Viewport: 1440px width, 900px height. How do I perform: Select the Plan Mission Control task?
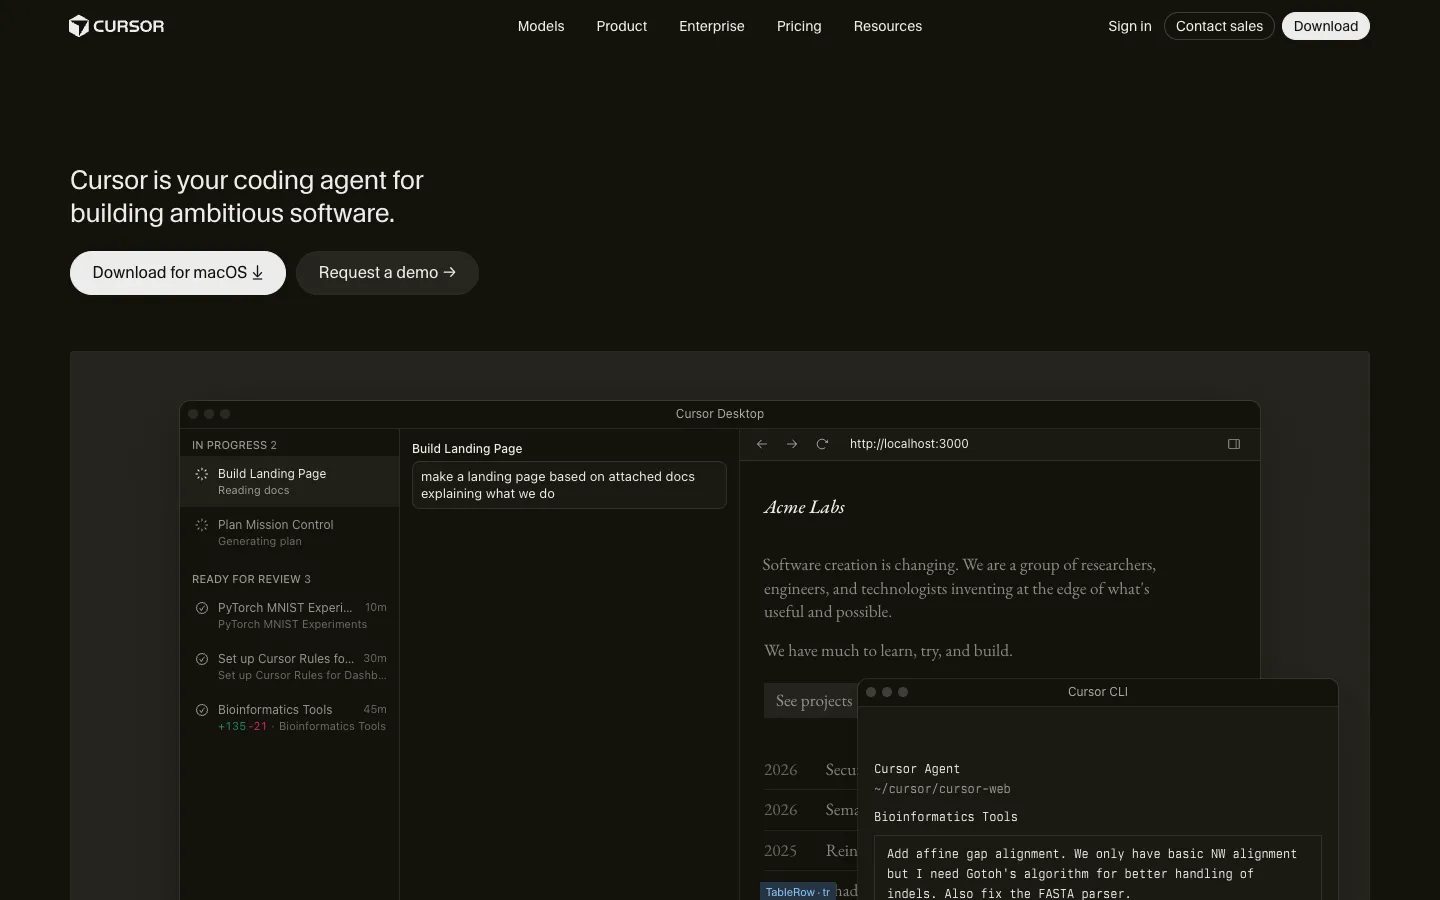pyautogui.click(x=290, y=533)
